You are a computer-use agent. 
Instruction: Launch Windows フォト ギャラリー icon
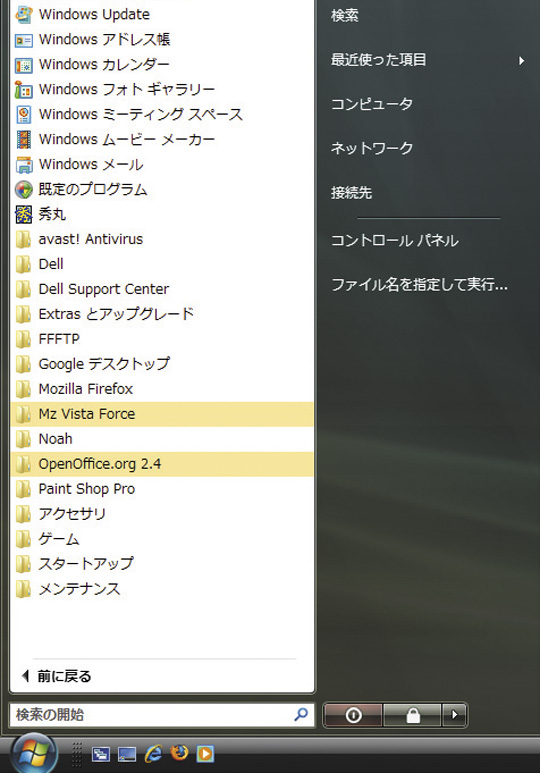(x=24, y=90)
